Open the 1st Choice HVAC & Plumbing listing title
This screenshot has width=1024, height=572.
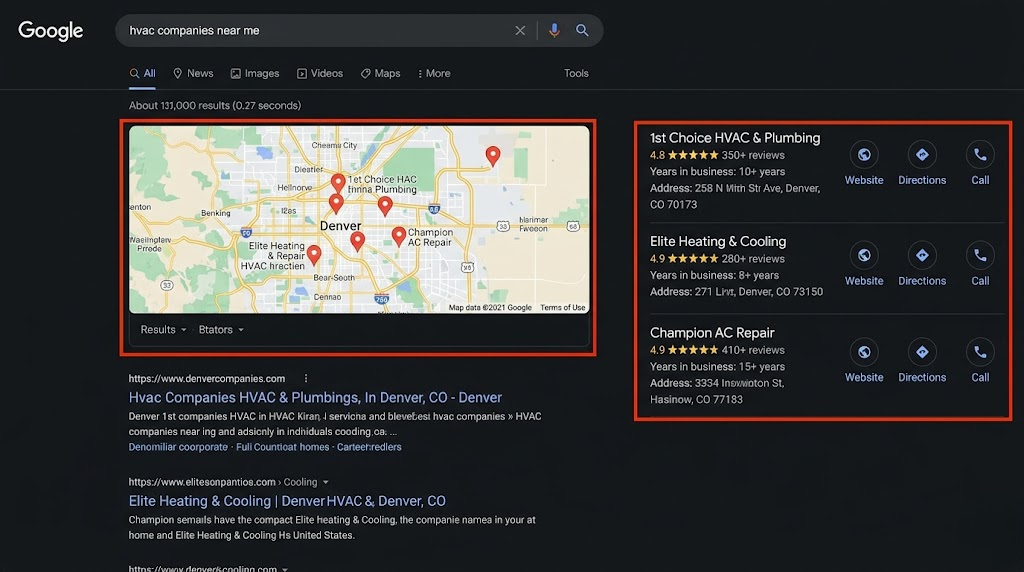(735, 138)
